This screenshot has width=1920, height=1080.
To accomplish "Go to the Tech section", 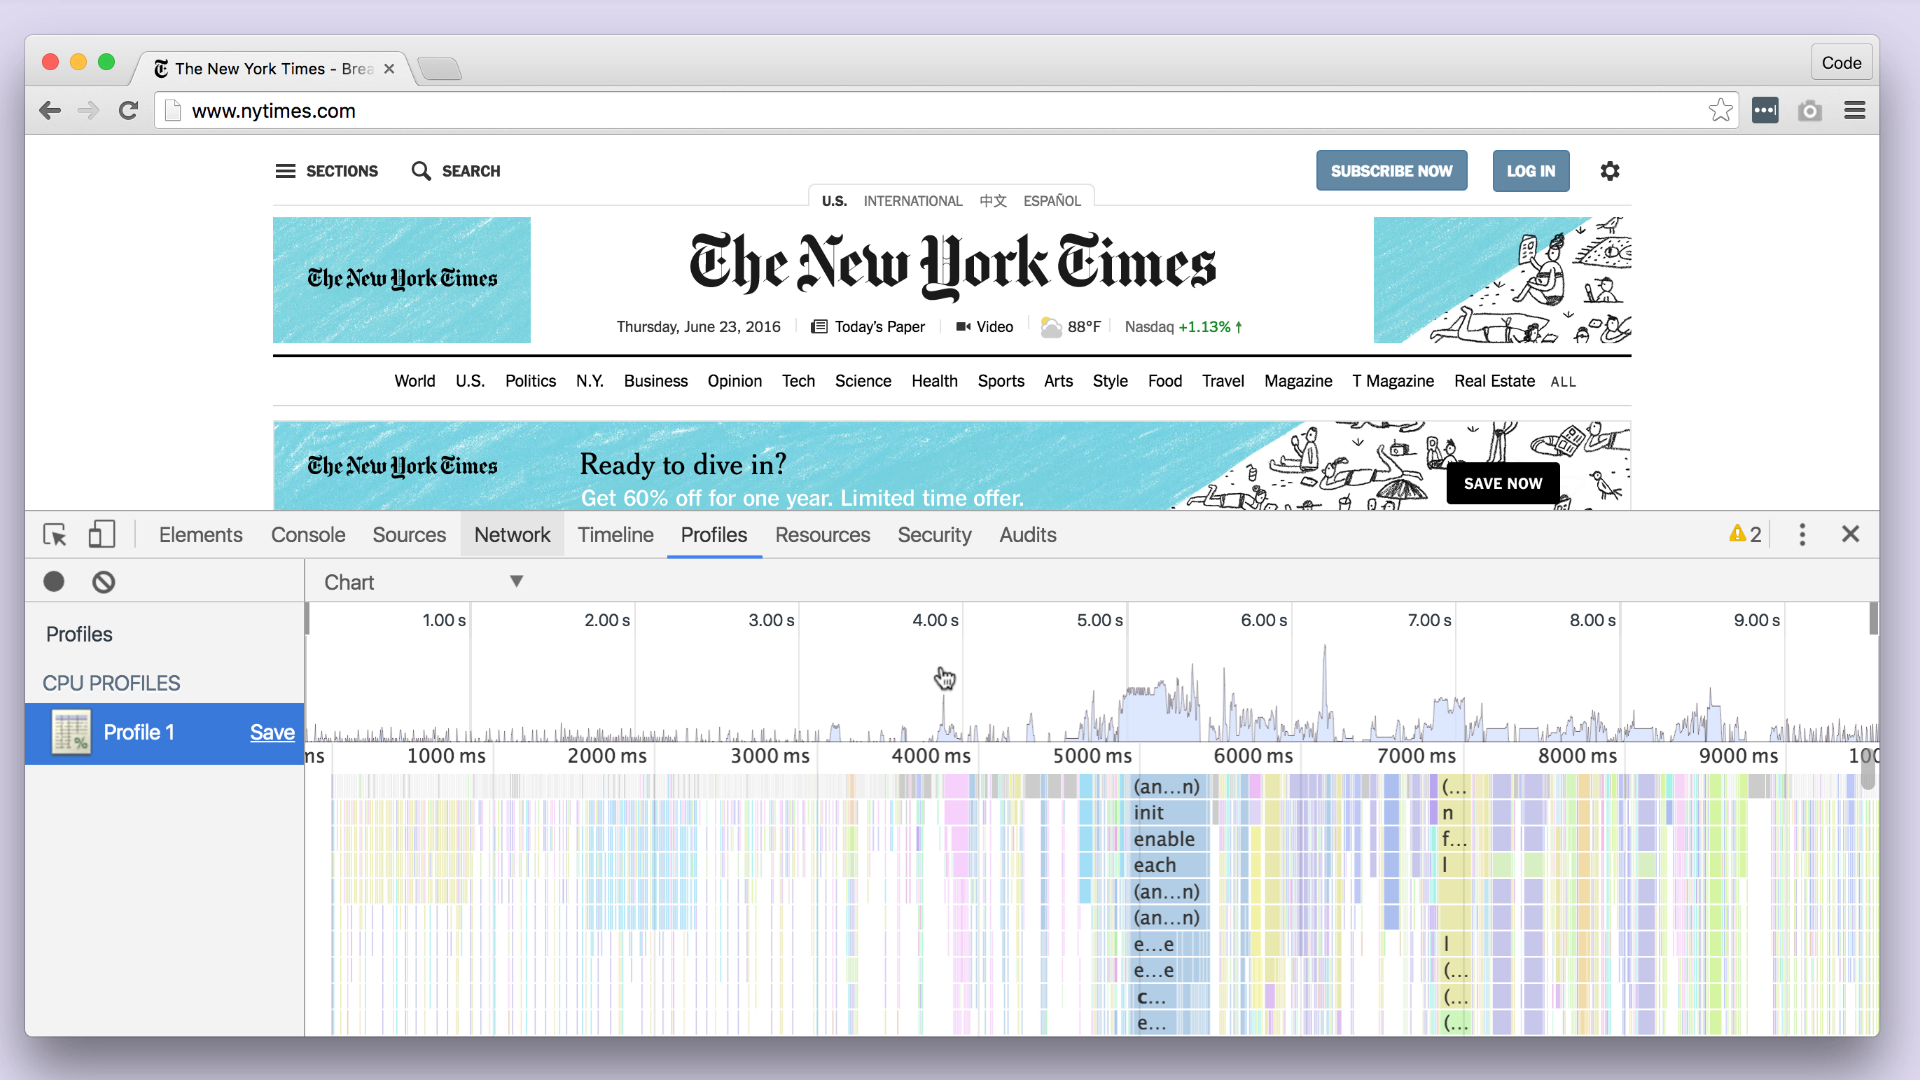I will pos(799,381).
